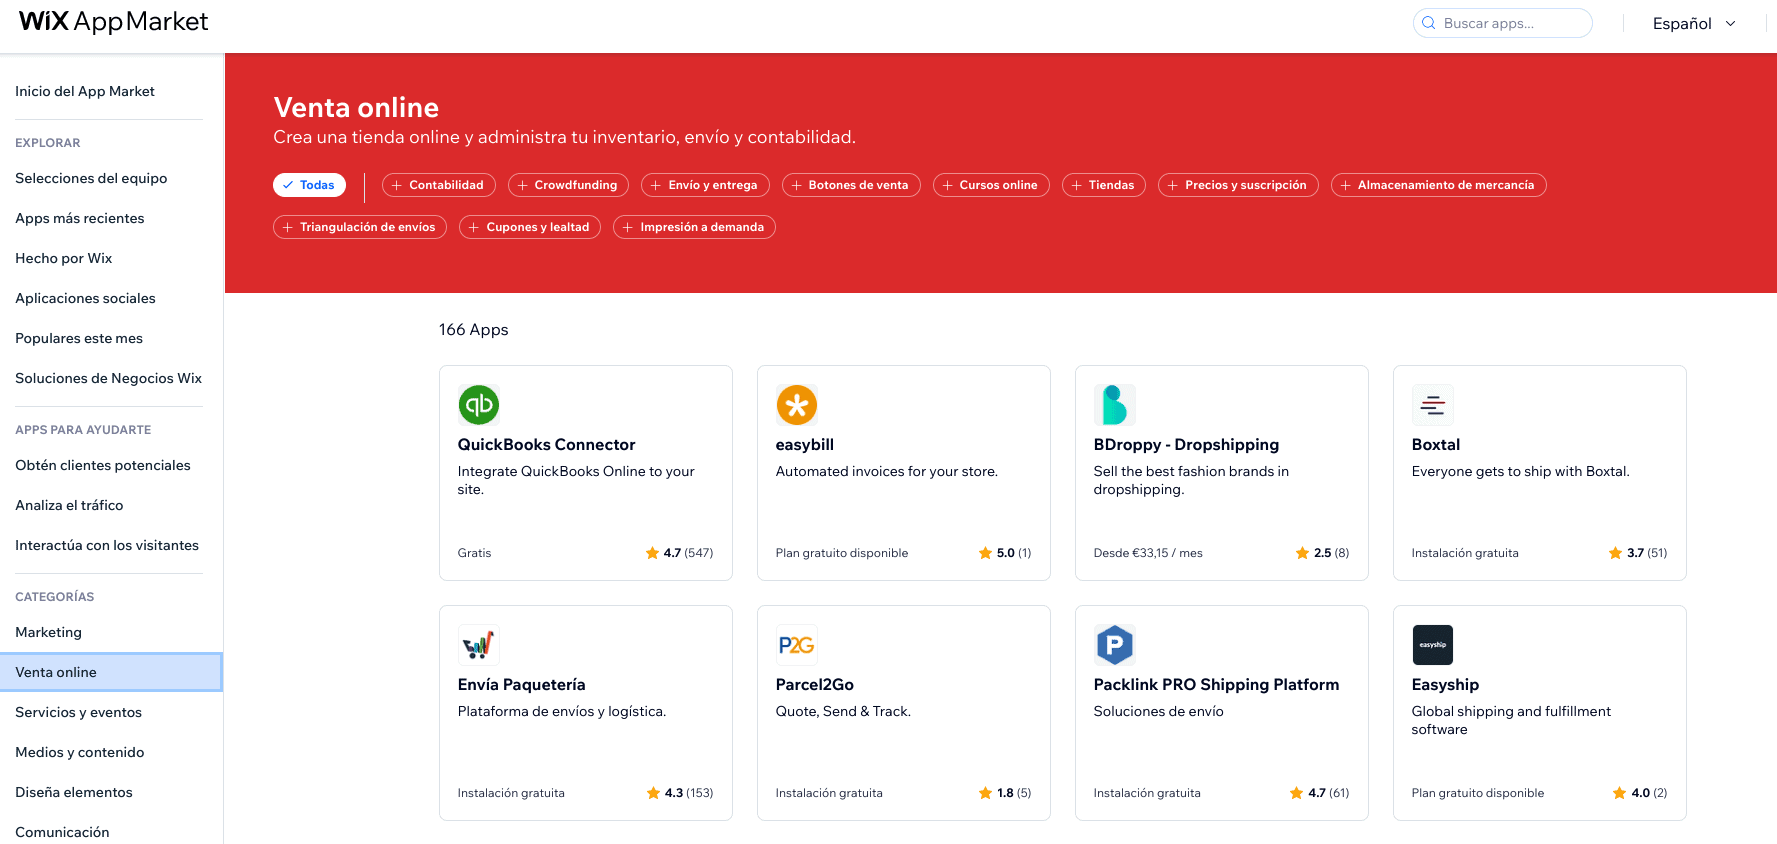Toggle the Botones de venta filter

coord(851,185)
